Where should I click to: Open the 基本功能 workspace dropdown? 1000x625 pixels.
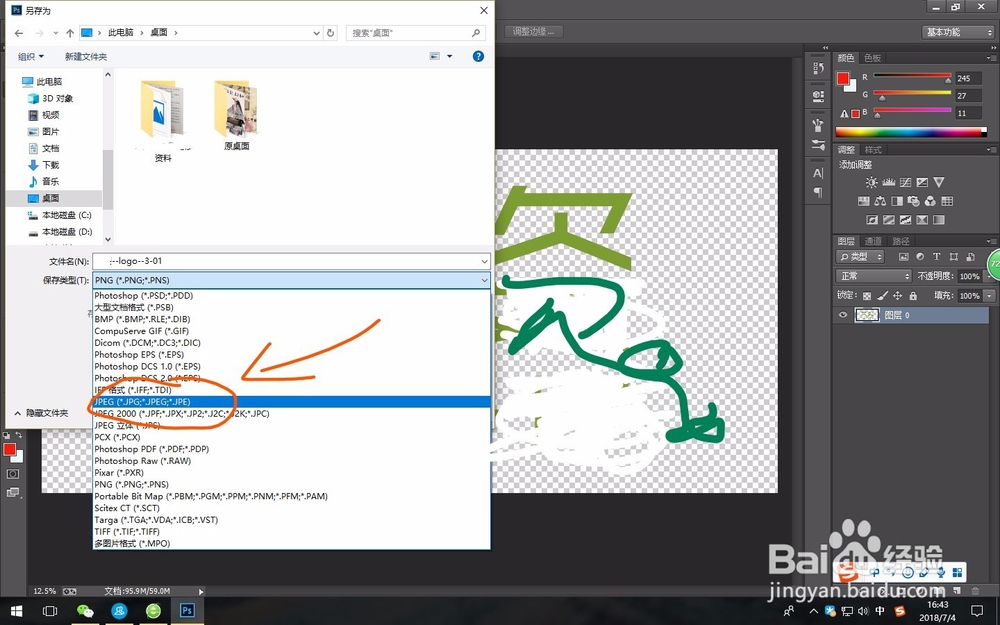[x=957, y=32]
